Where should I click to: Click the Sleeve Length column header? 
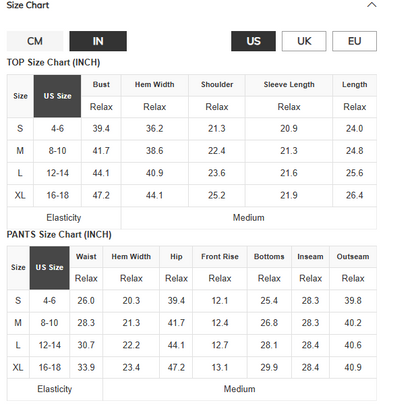pos(289,85)
